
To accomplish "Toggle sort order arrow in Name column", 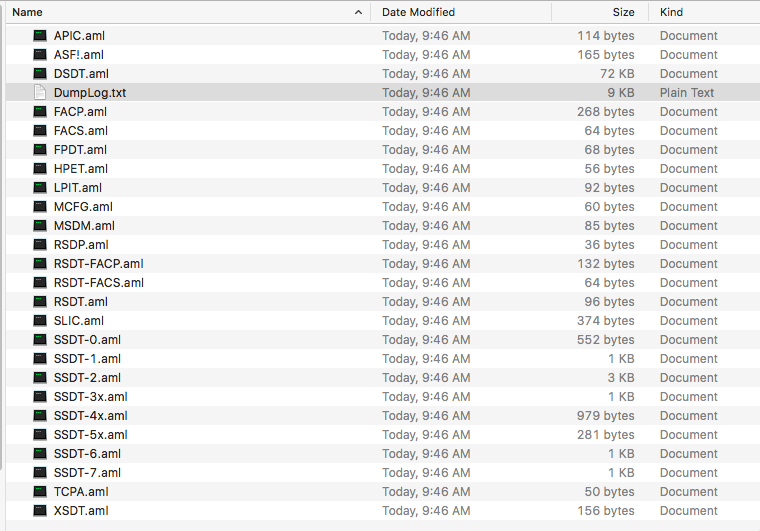I will click(x=358, y=13).
